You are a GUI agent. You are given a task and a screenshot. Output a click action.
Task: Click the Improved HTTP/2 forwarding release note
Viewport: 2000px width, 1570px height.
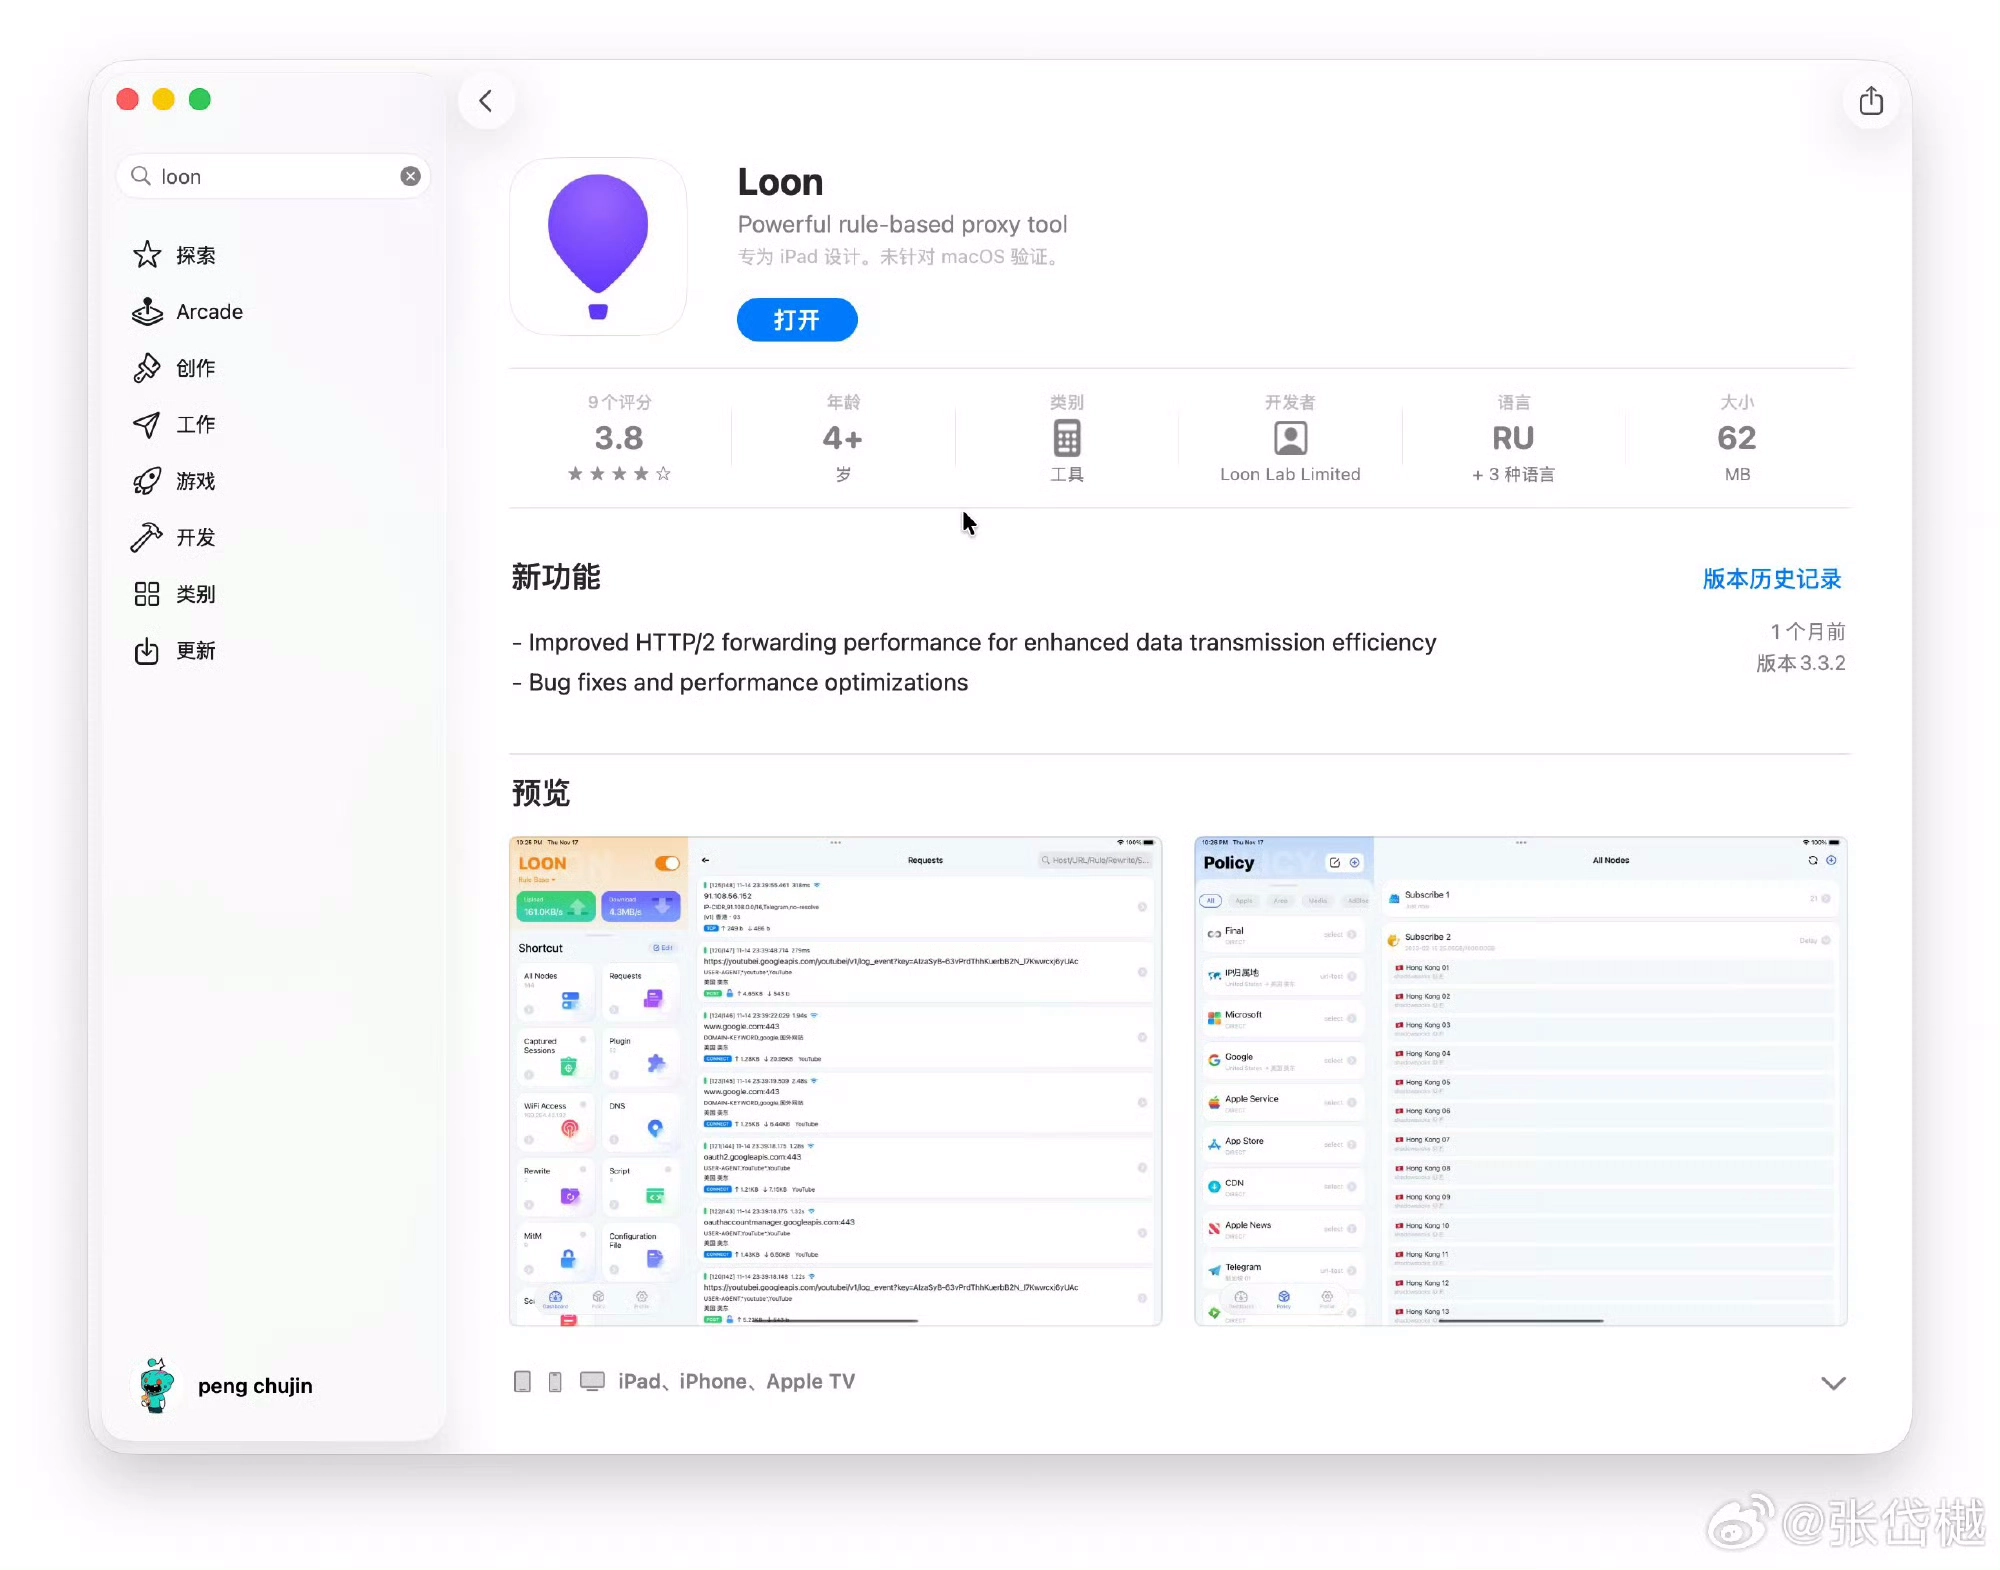pos(974,642)
